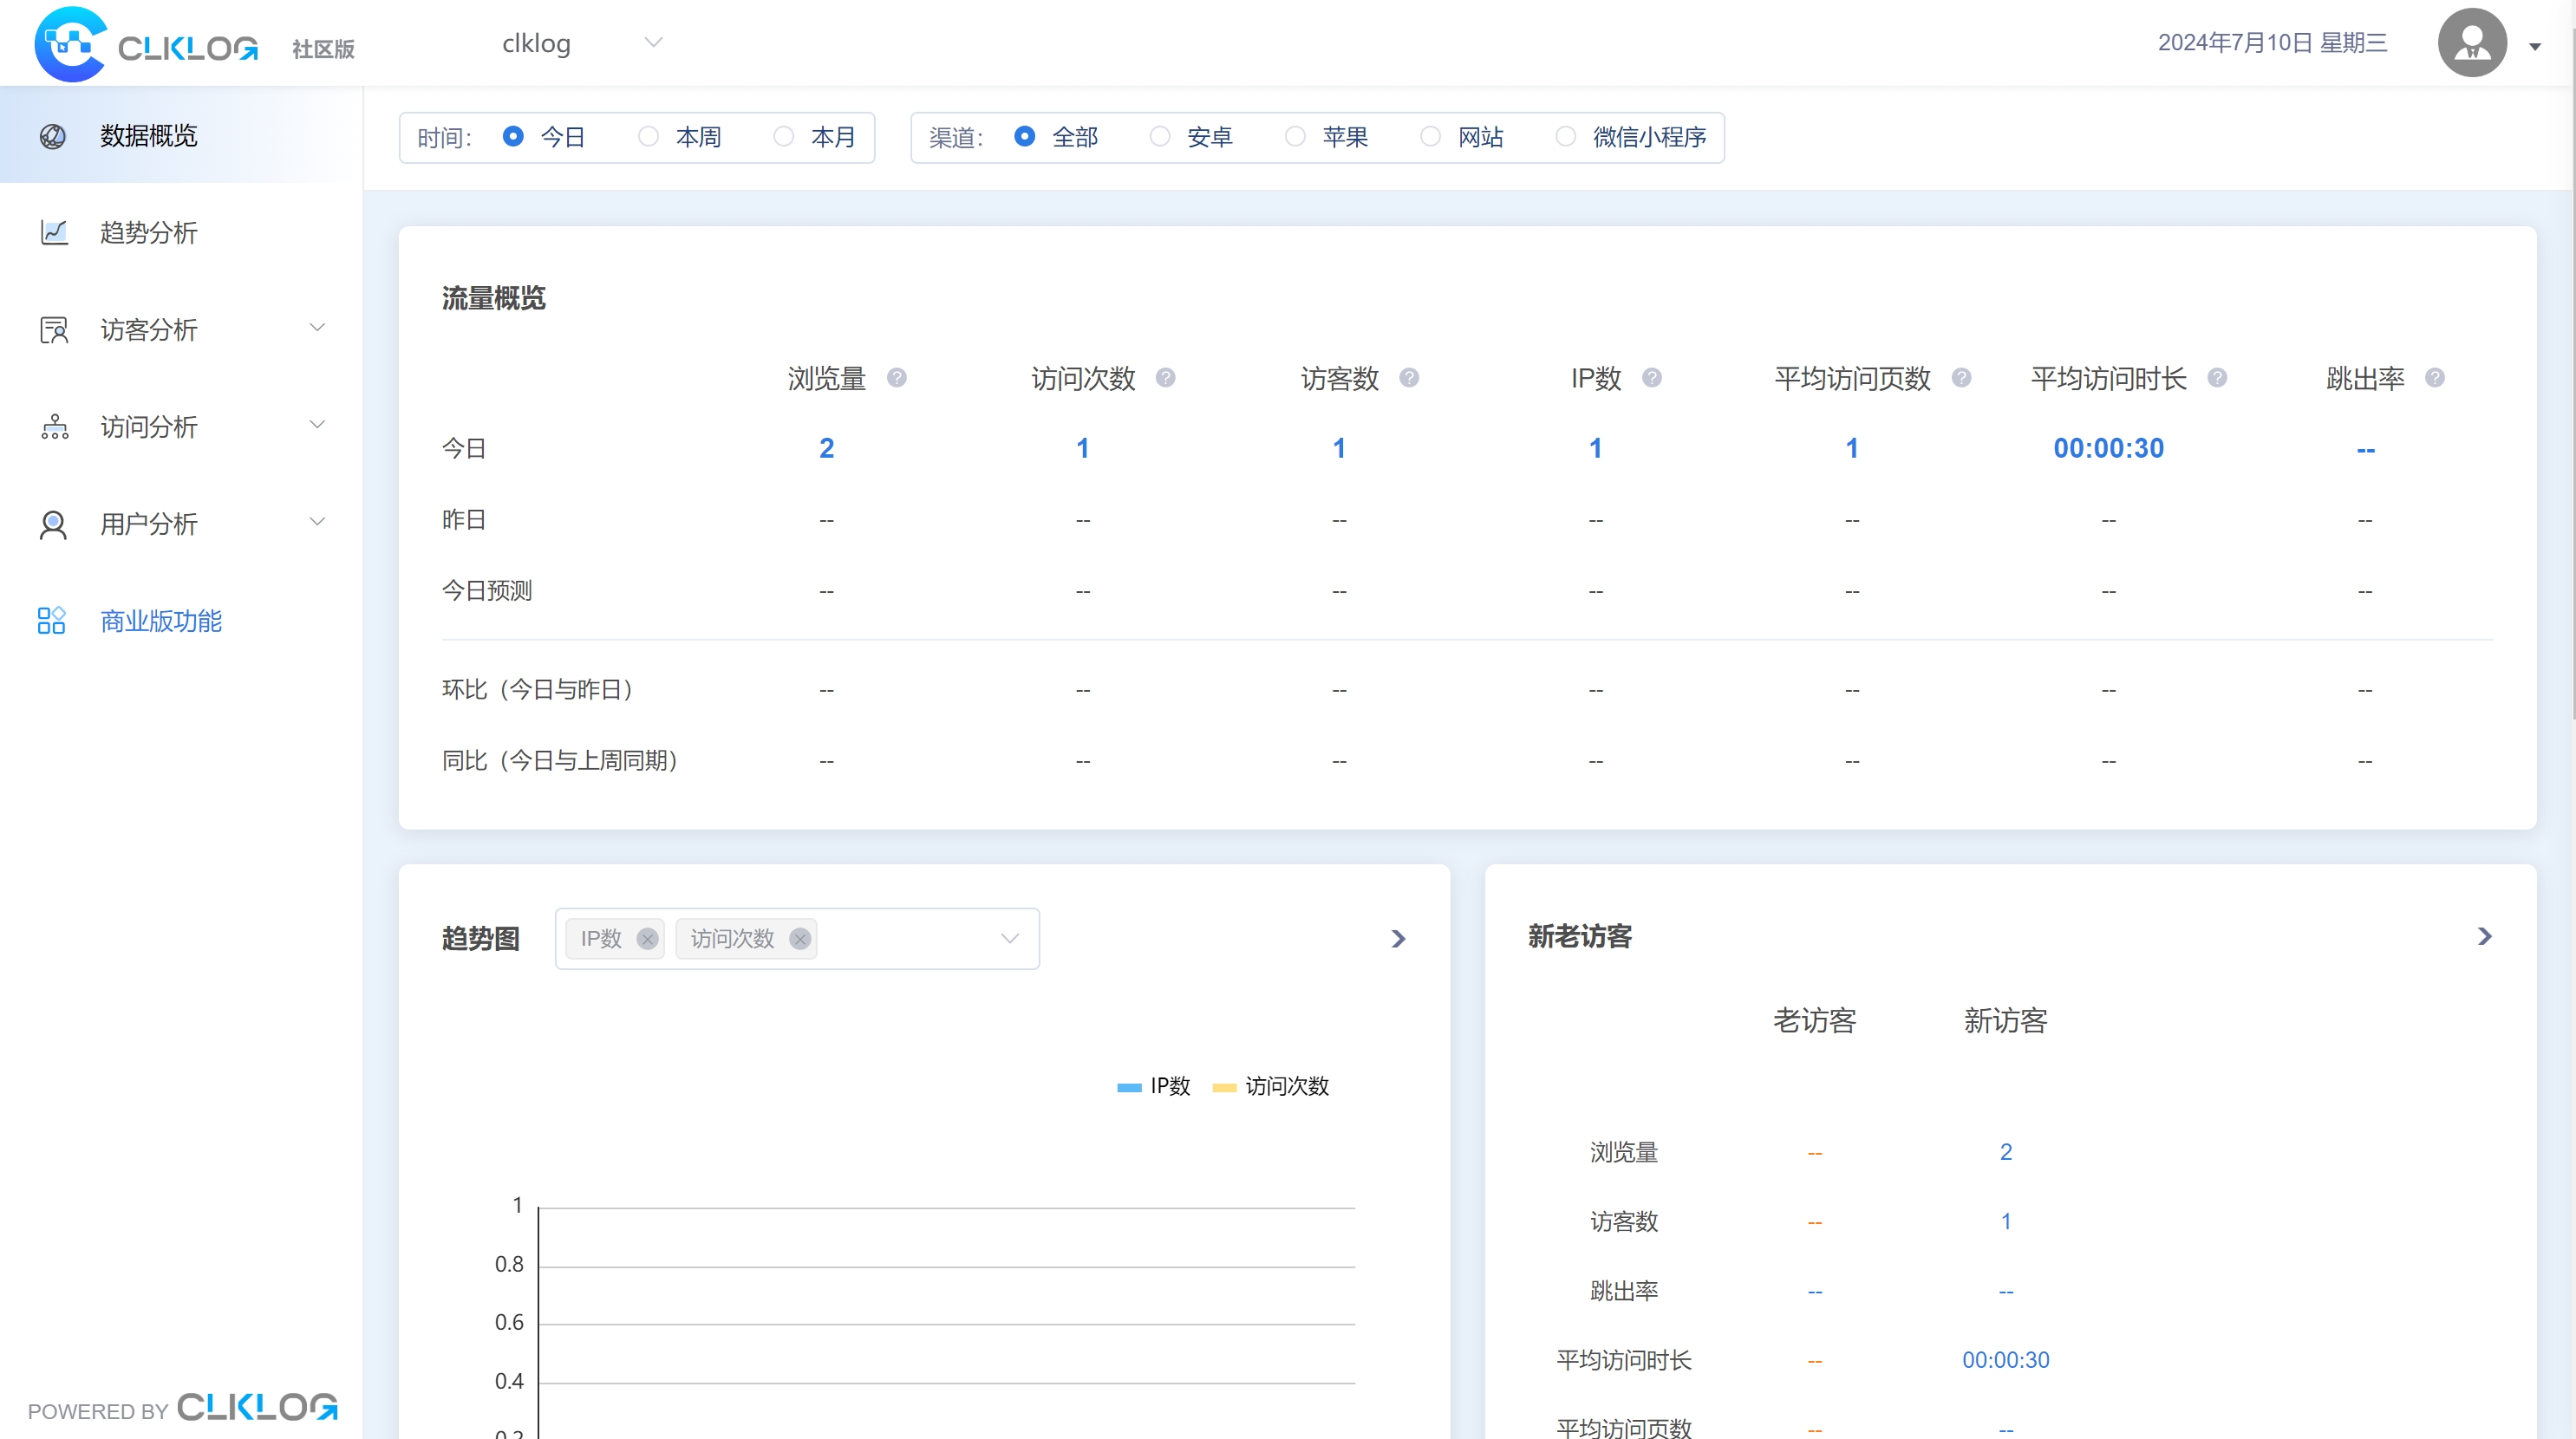This screenshot has width=2576, height=1439.
Task: Click the CLKLOG logo in header
Action: (146, 44)
